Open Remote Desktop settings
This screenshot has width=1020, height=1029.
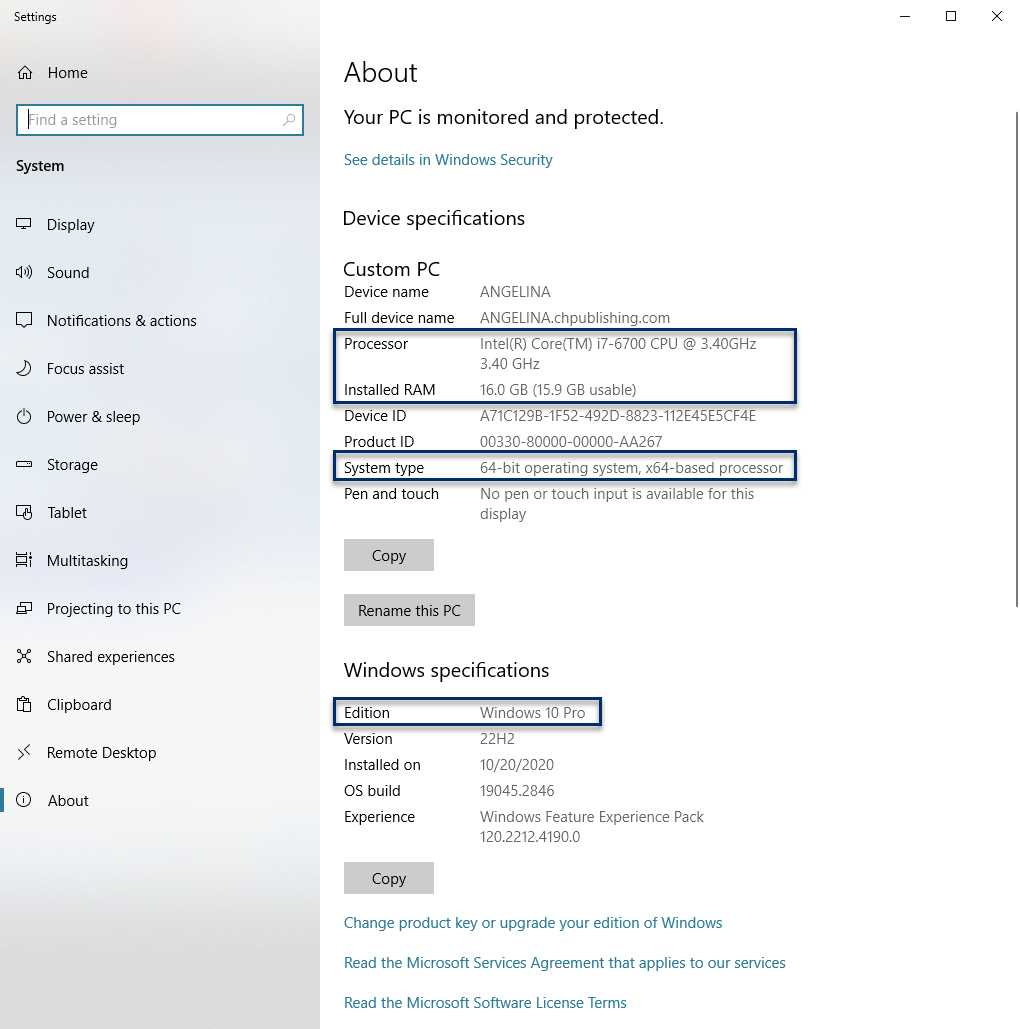[101, 753]
